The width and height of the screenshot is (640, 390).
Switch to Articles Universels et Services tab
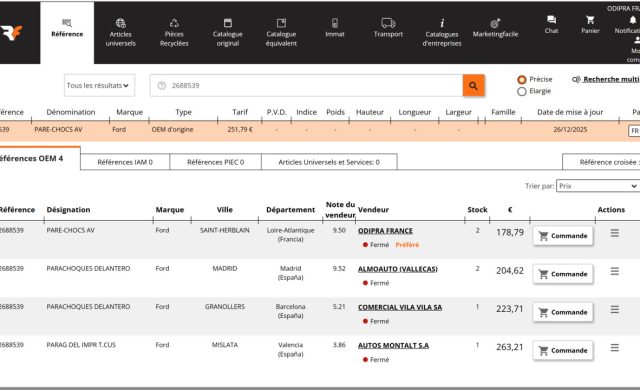329,162
